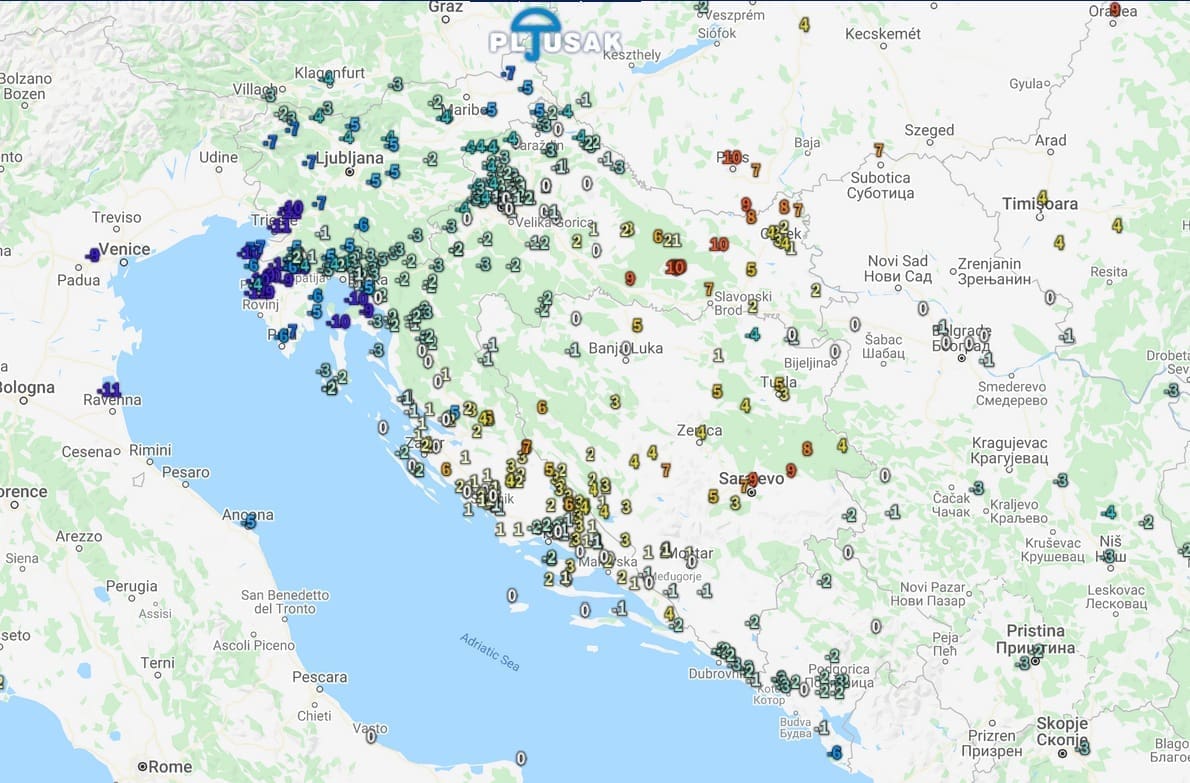Click the purple marker between Venice and Padua
This screenshot has width=1190, height=783.
click(x=92, y=254)
